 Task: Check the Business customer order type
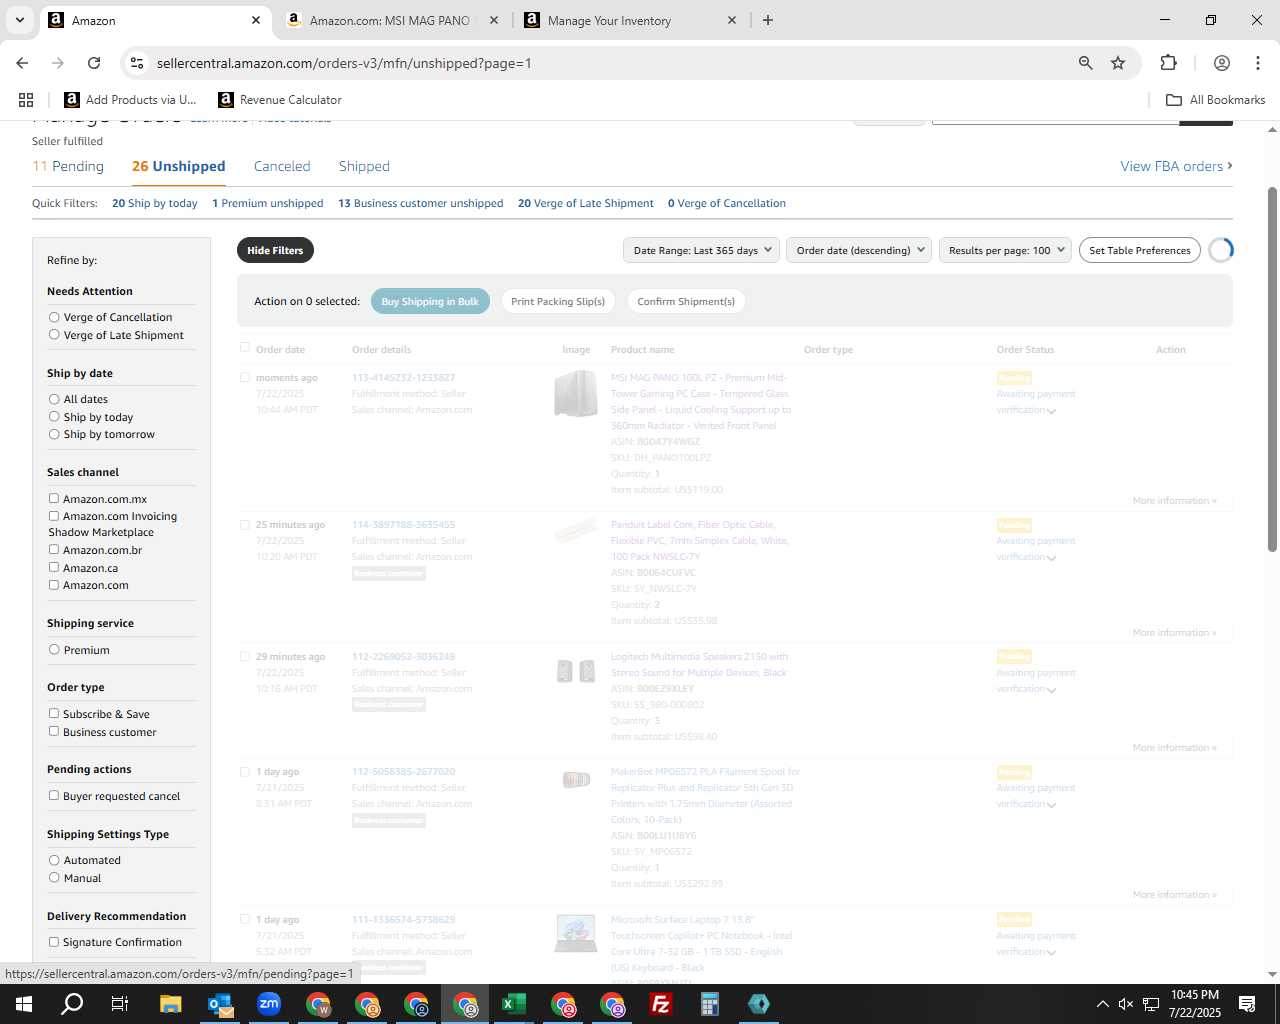[54, 731]
